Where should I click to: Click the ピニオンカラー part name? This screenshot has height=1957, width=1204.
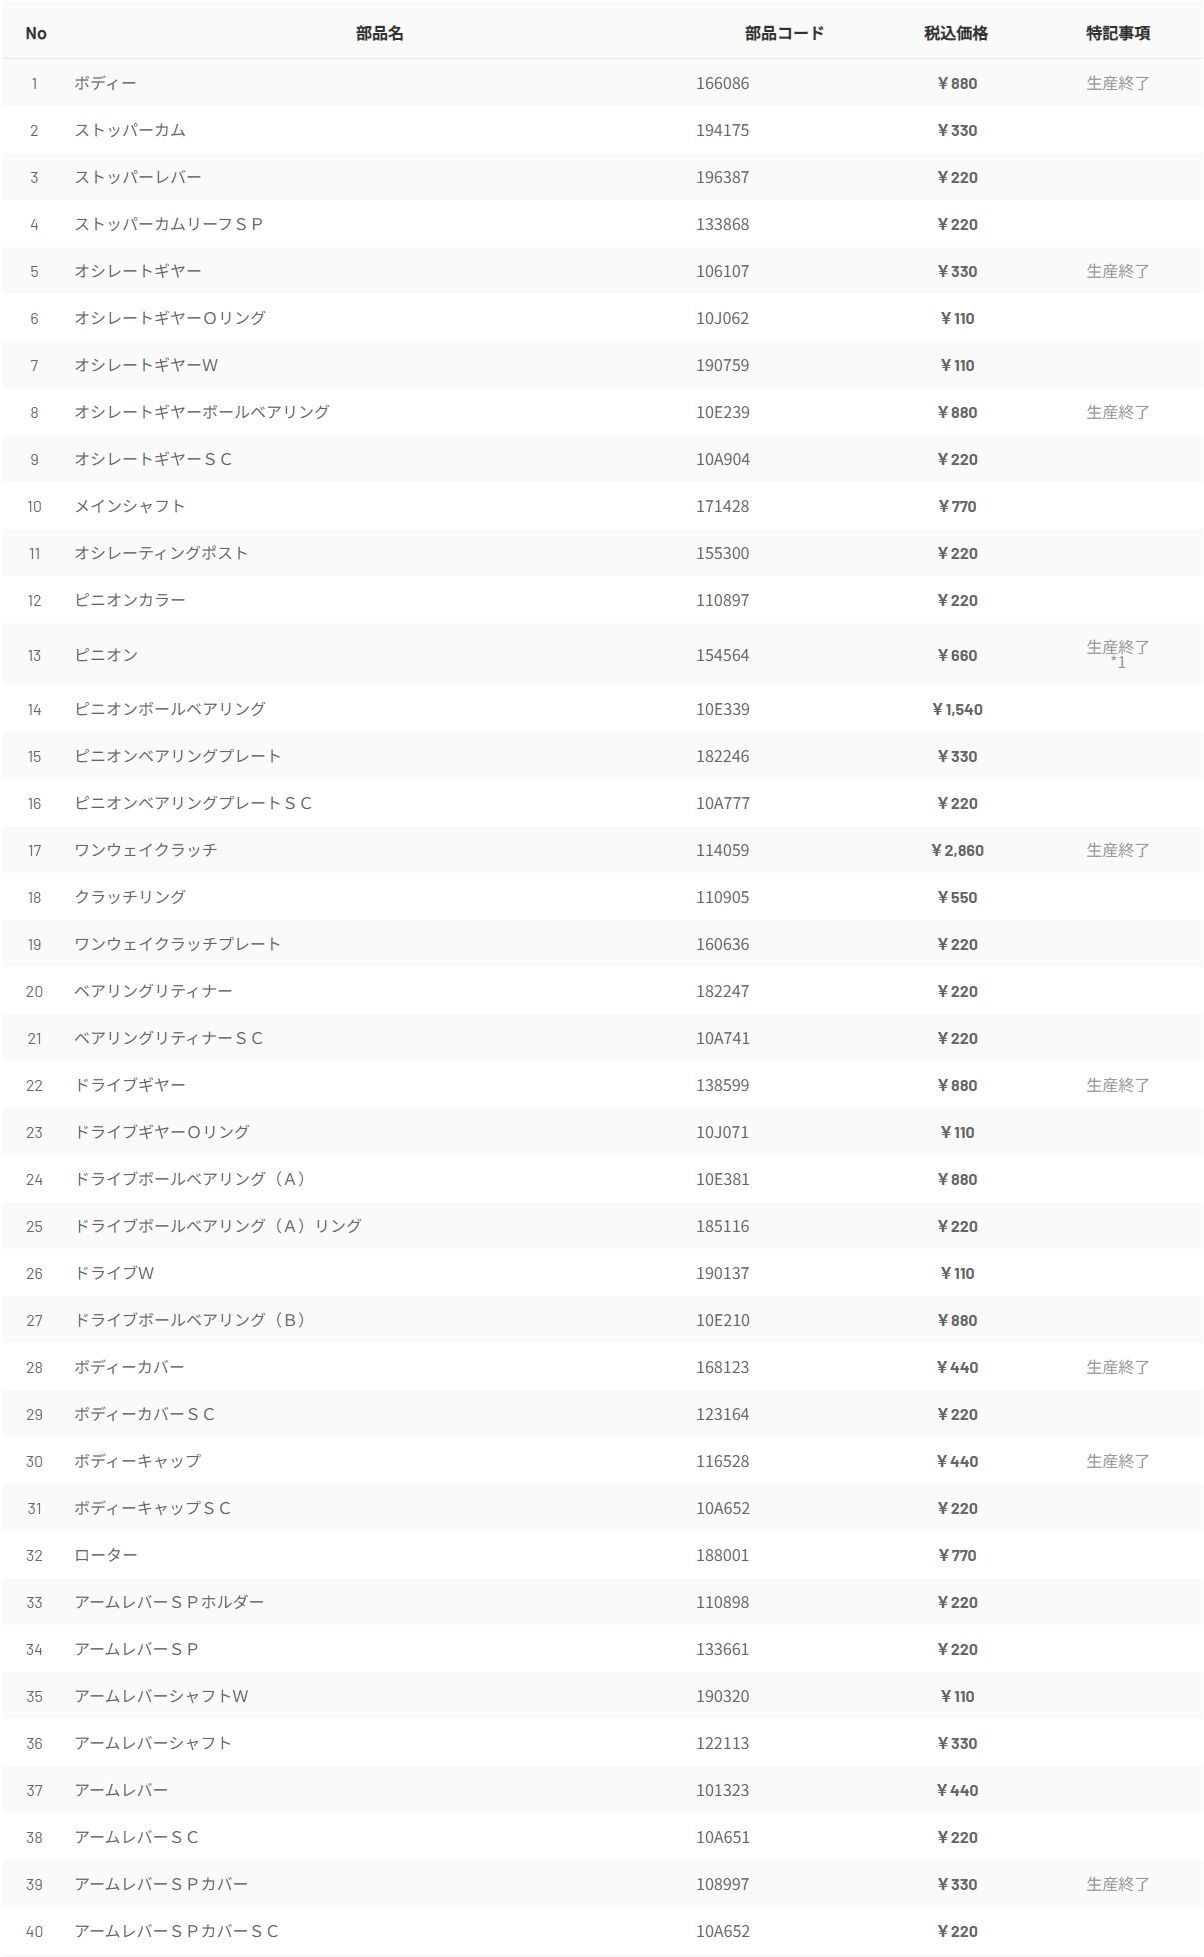click(129, 600)
